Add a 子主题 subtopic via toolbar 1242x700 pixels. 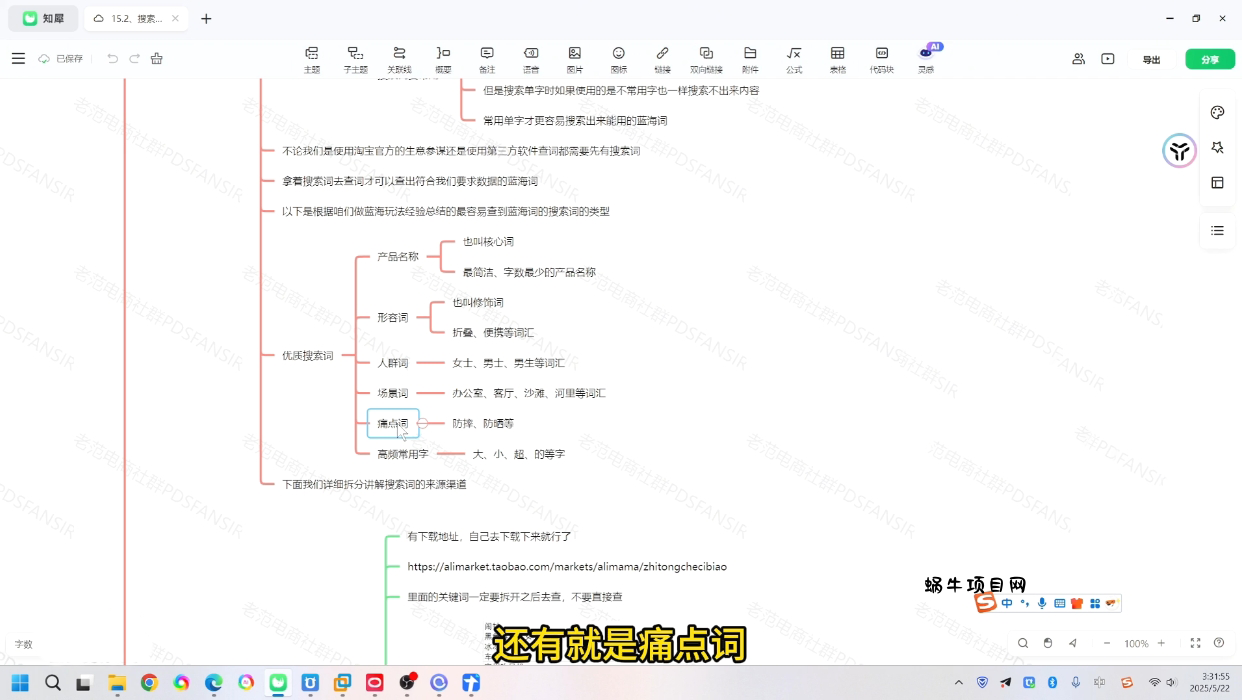[x=355, y=59]
